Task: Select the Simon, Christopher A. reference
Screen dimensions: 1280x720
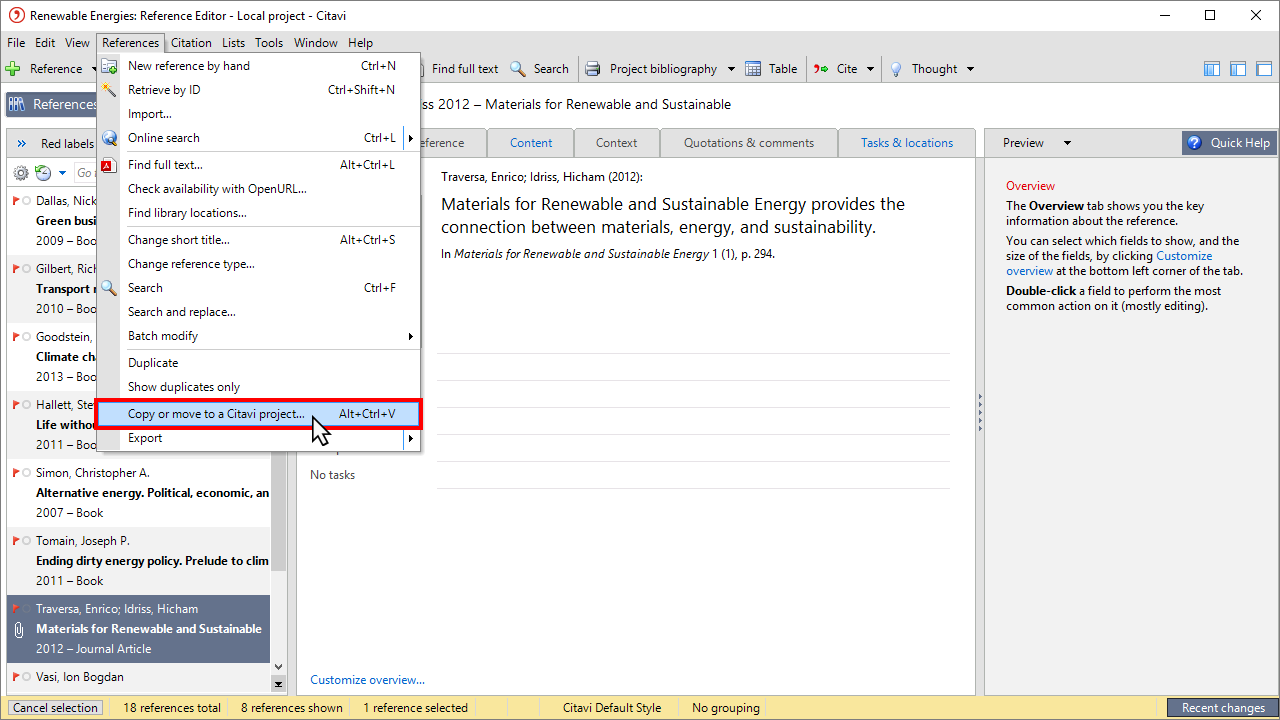Action: (138, 493)
